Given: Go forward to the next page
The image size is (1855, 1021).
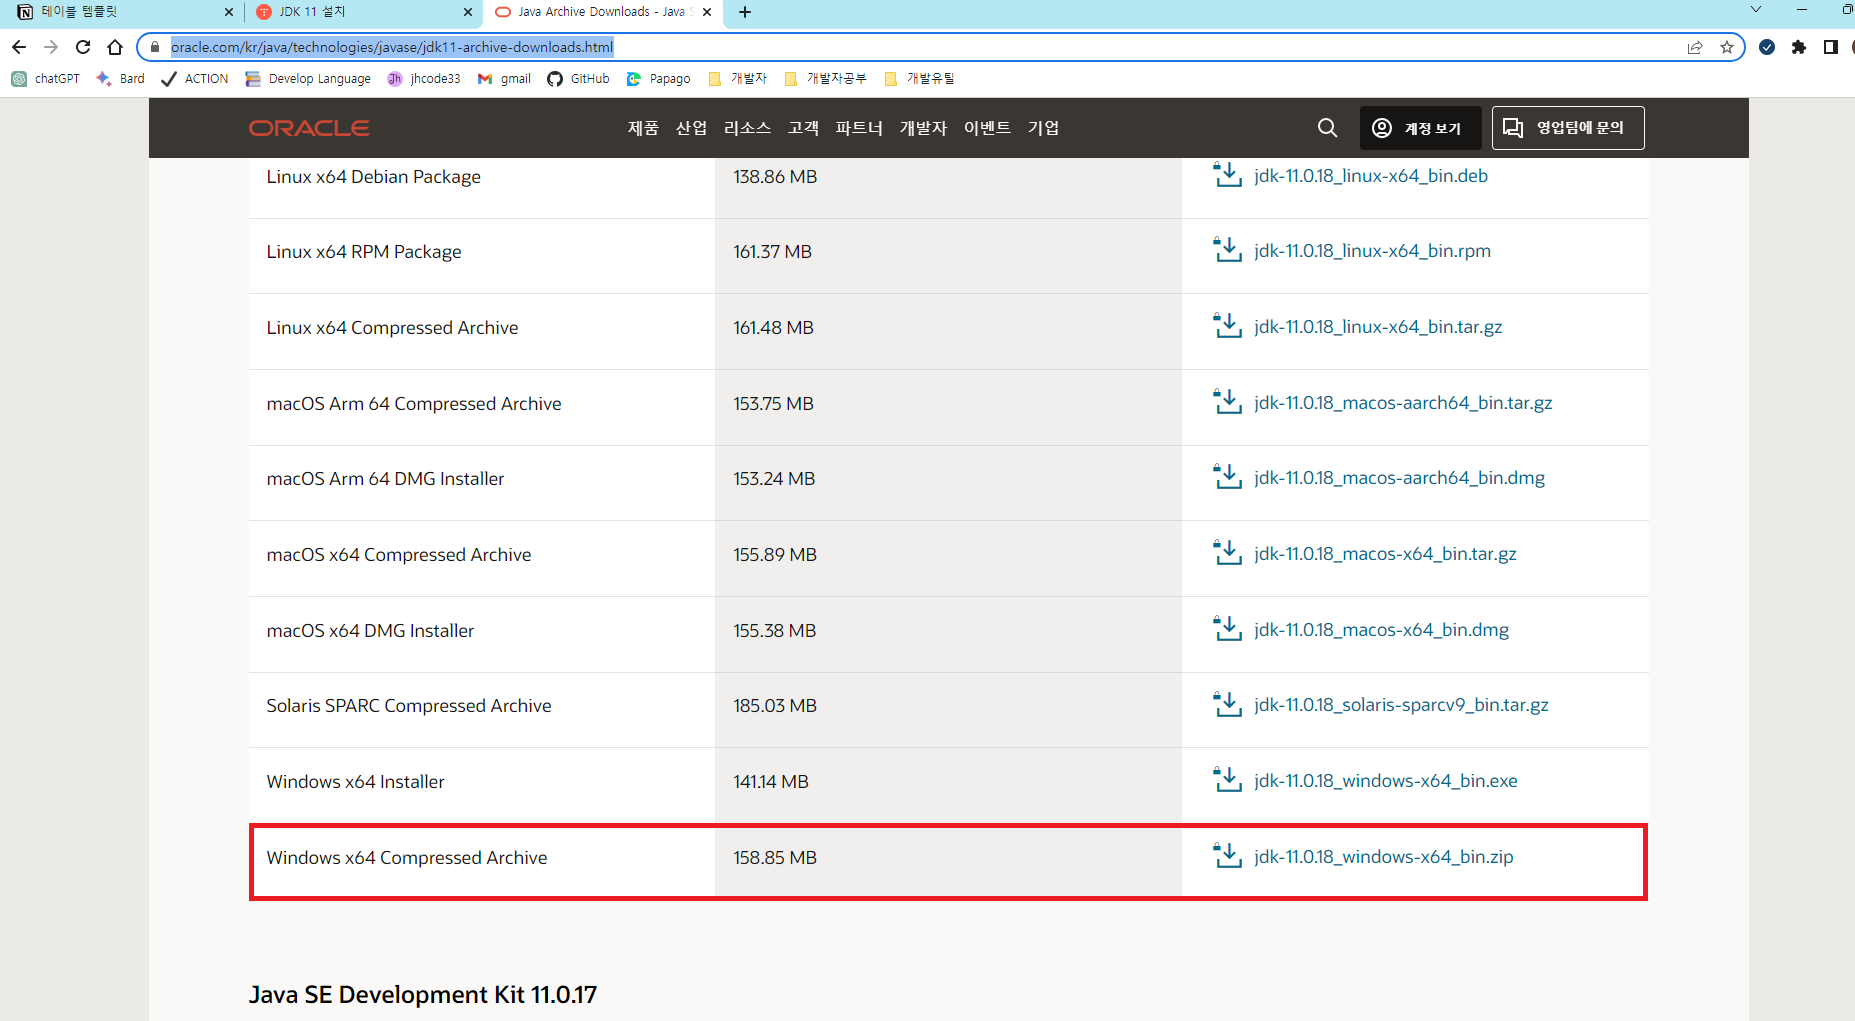Looking at the screenshot, I should click(51, 47).
